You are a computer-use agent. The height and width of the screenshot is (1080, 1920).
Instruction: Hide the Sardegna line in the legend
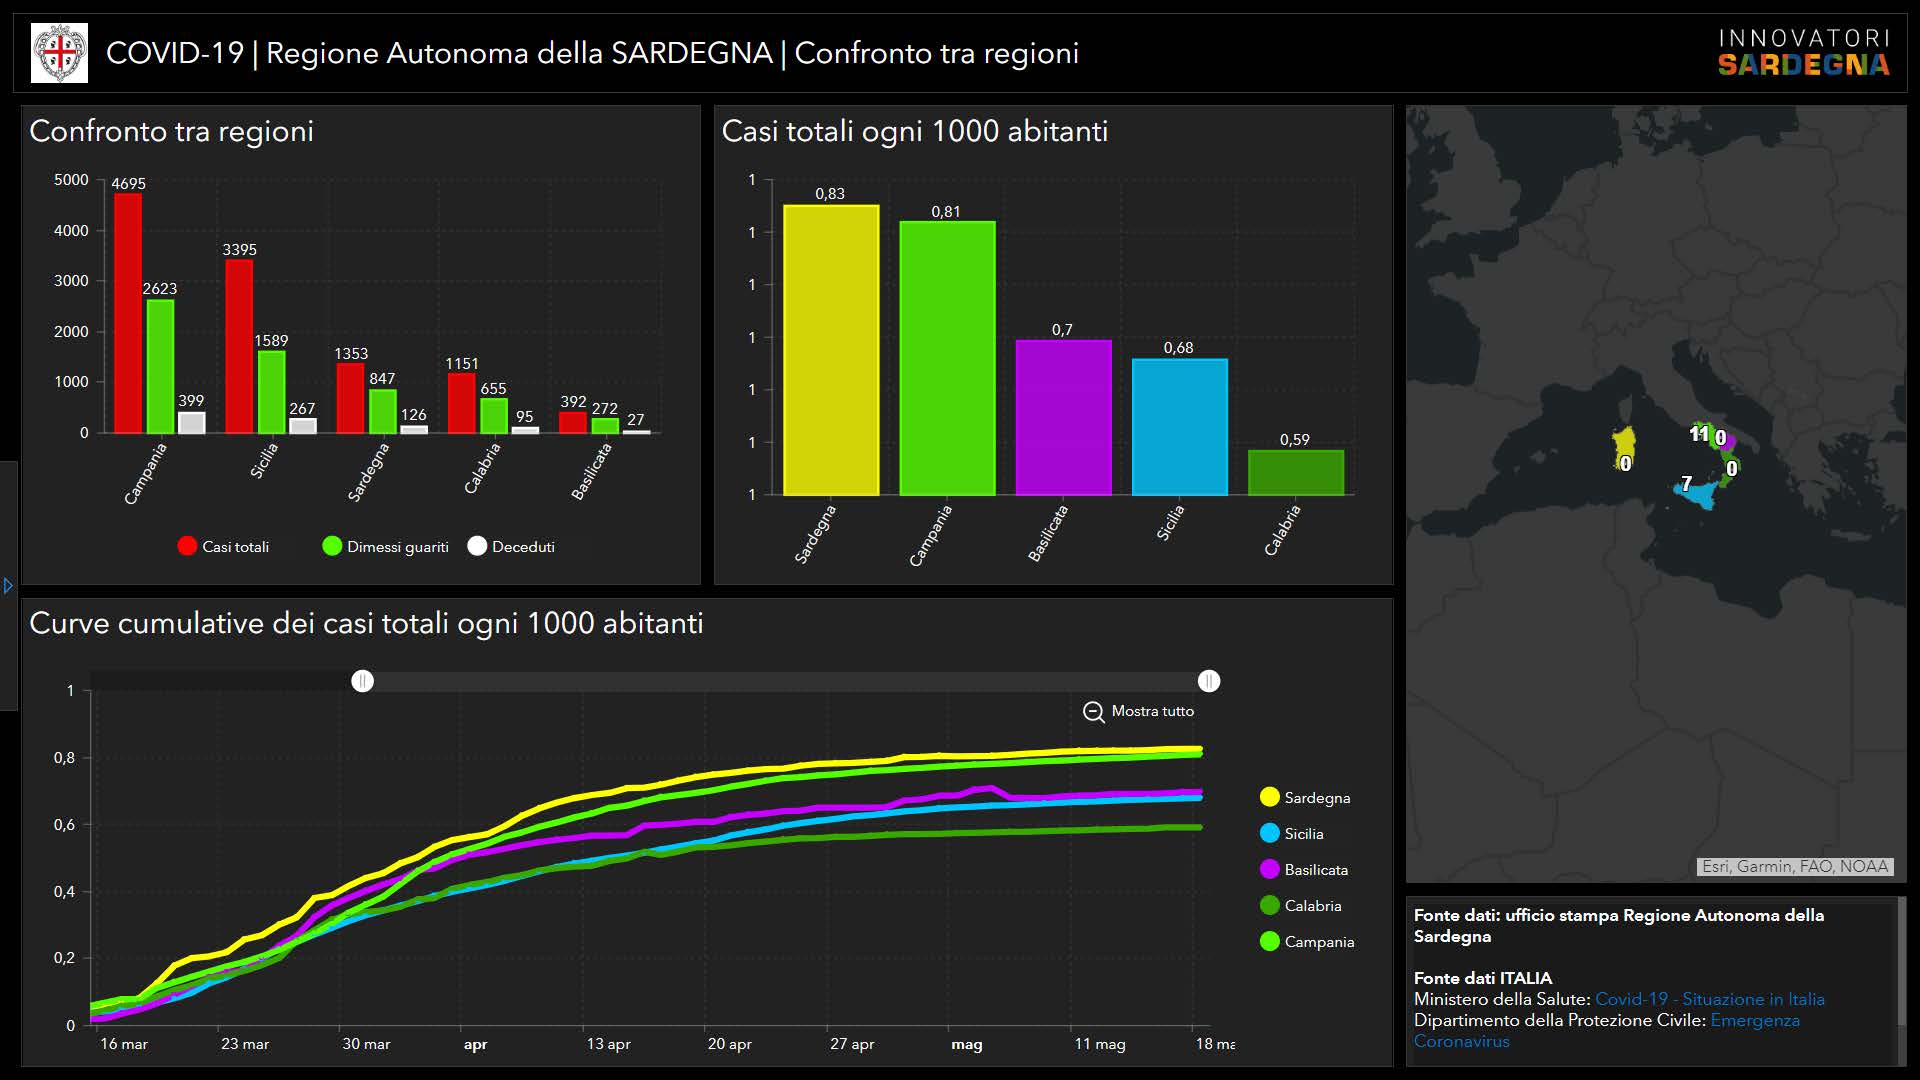(x=1270, y=797)
